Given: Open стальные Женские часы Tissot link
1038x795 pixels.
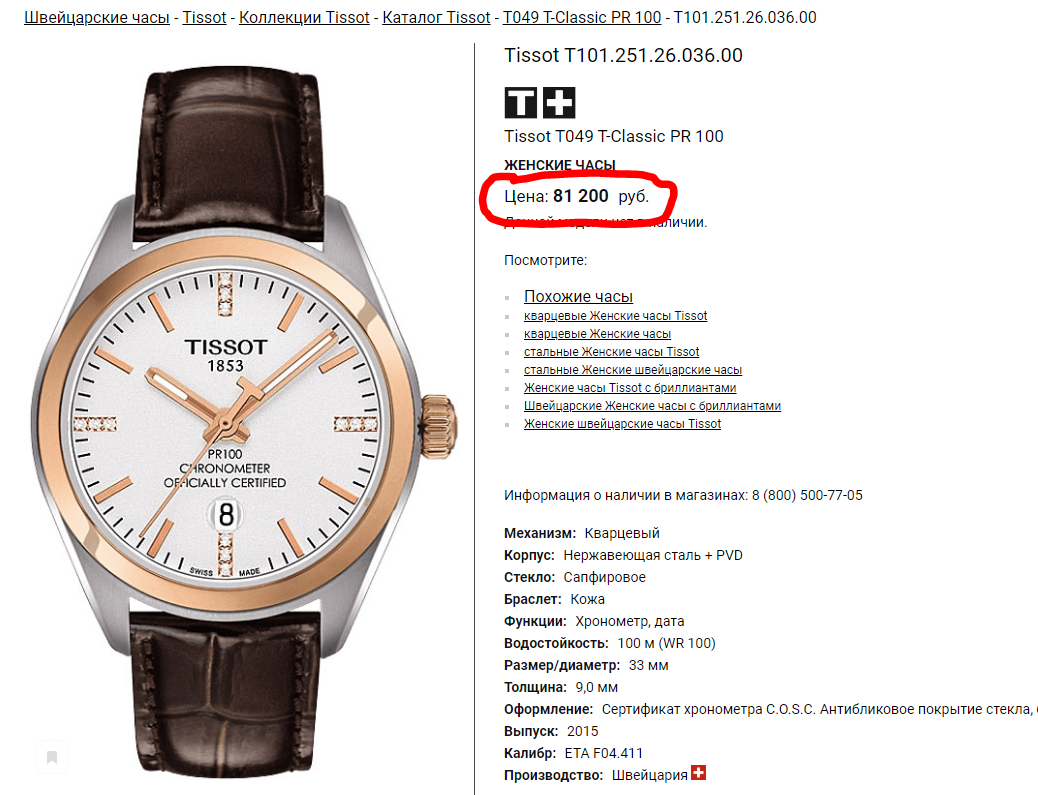Looking at the screenshot, I should (x=611, y=351).
